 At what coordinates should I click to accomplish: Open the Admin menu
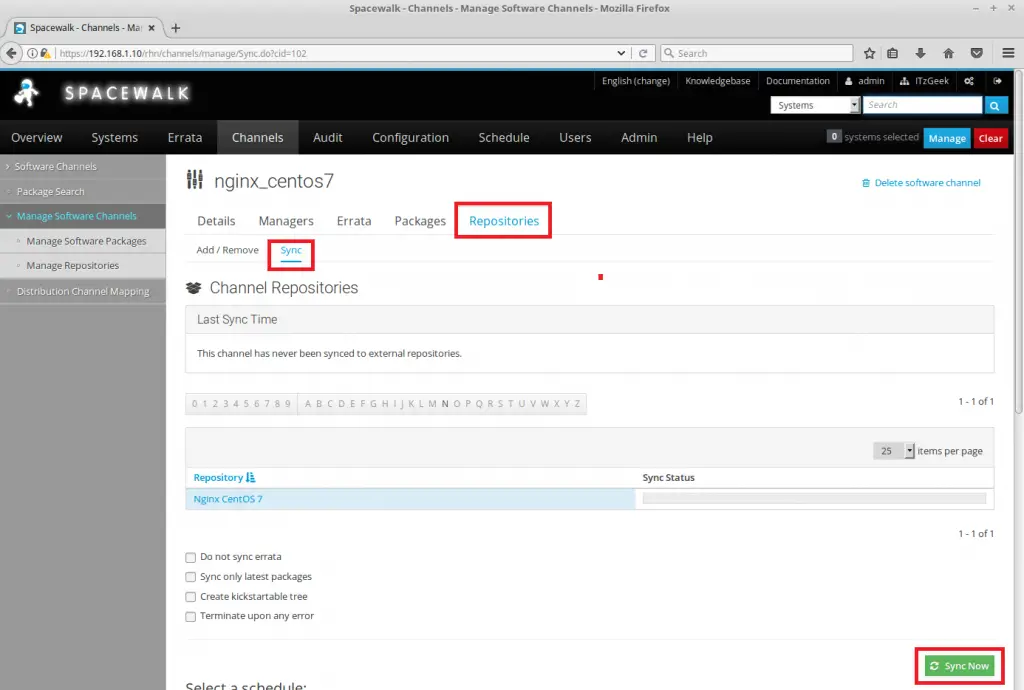(639, 138)
